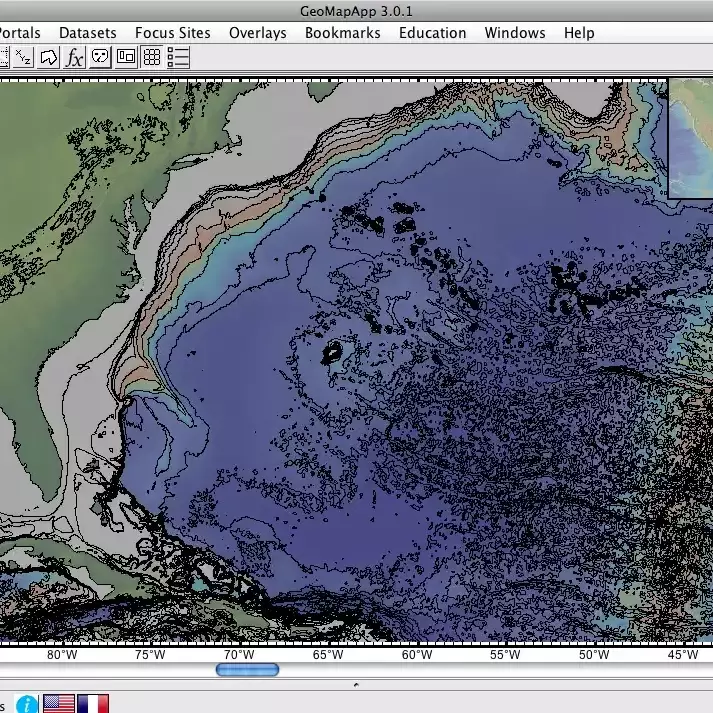713x713 pixels.
Task: Click the horizontal scrollbar thumb below map
Action: (247, 670)
